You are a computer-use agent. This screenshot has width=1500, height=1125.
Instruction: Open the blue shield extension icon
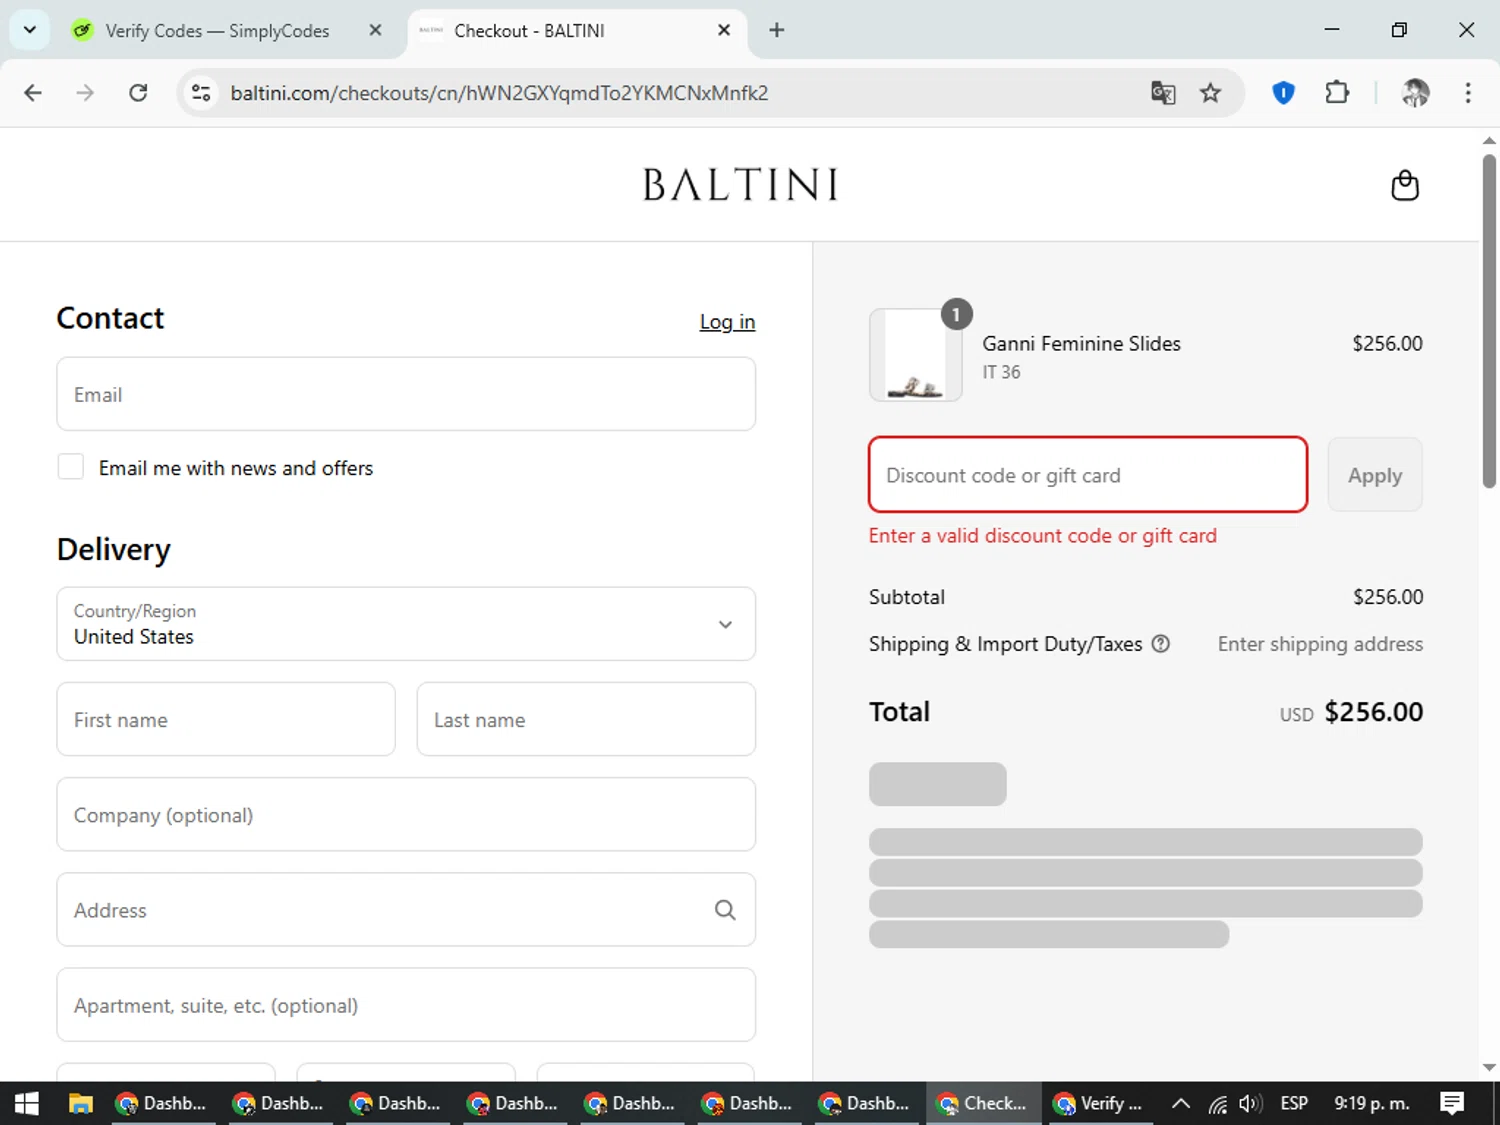[1283, 93]
